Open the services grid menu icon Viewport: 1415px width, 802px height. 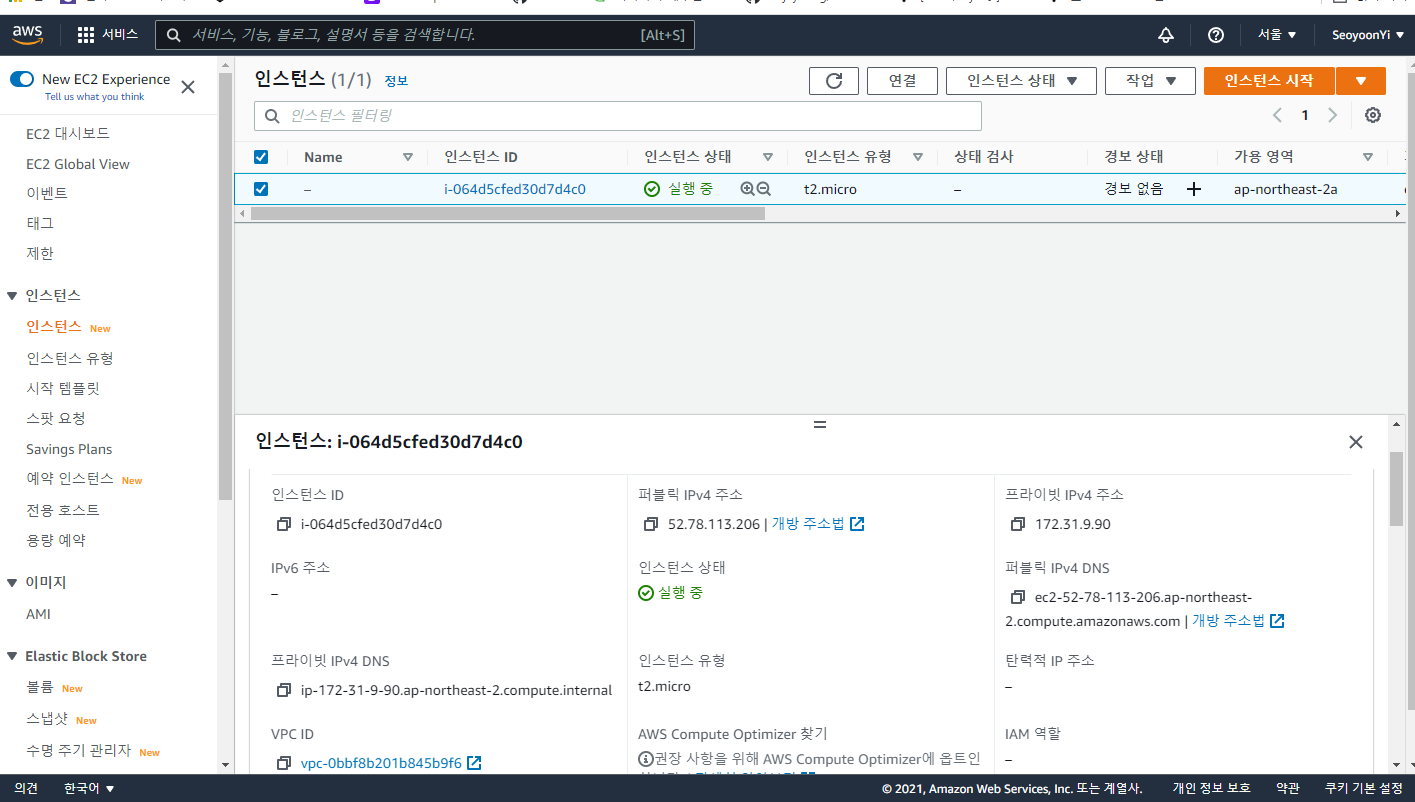coord(86,35)
